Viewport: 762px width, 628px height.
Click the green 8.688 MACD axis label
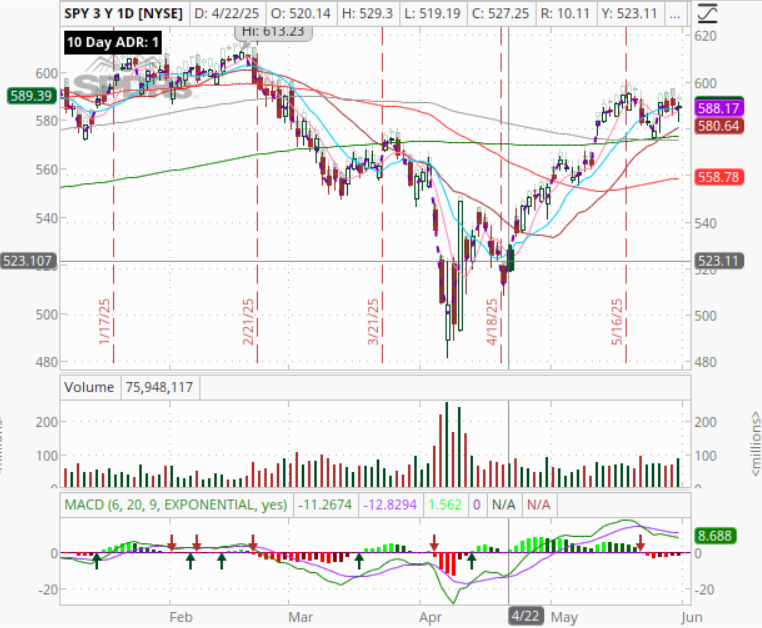714,536
